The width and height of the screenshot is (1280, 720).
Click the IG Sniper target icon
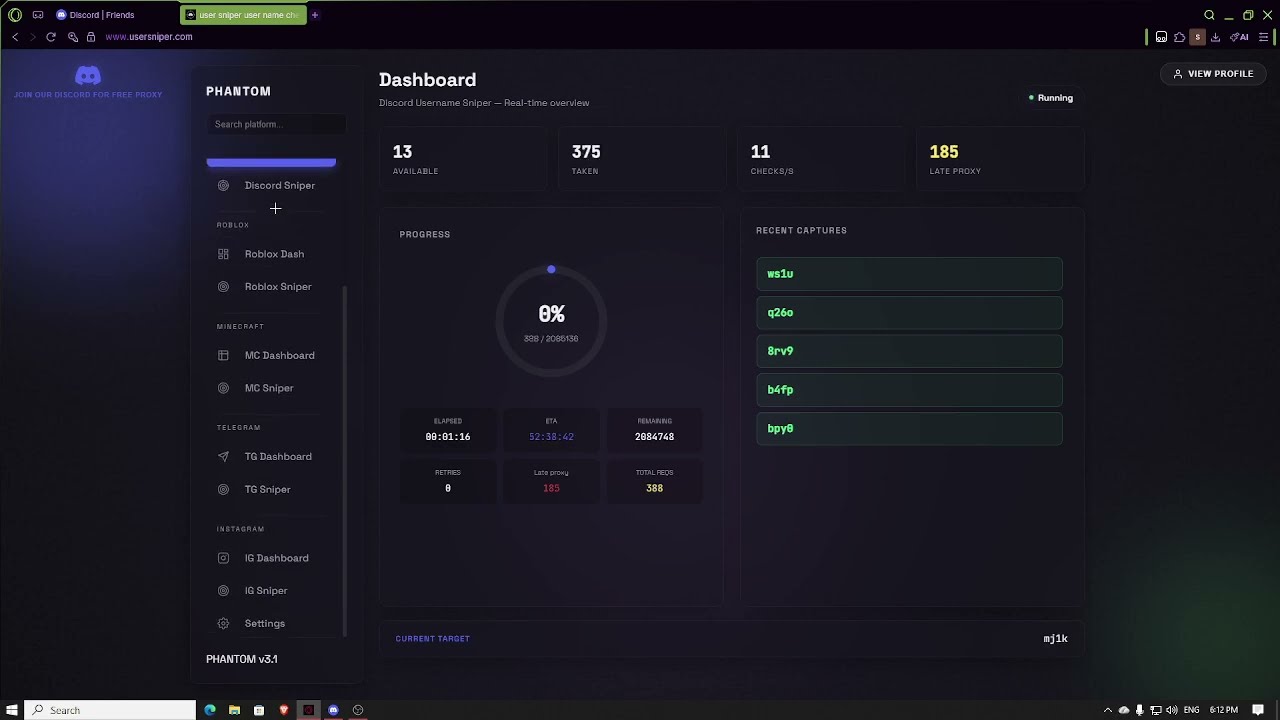223,591
